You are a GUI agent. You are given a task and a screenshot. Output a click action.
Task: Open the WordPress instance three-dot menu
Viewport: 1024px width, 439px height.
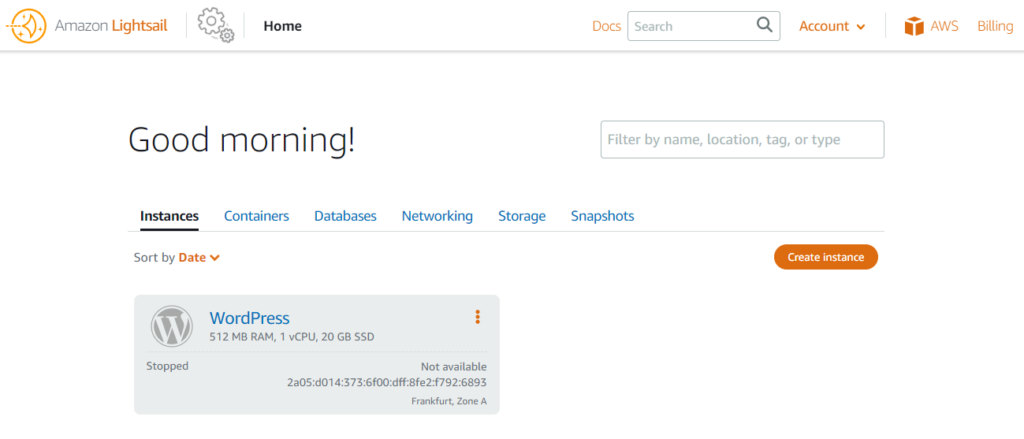coord(477,317)
